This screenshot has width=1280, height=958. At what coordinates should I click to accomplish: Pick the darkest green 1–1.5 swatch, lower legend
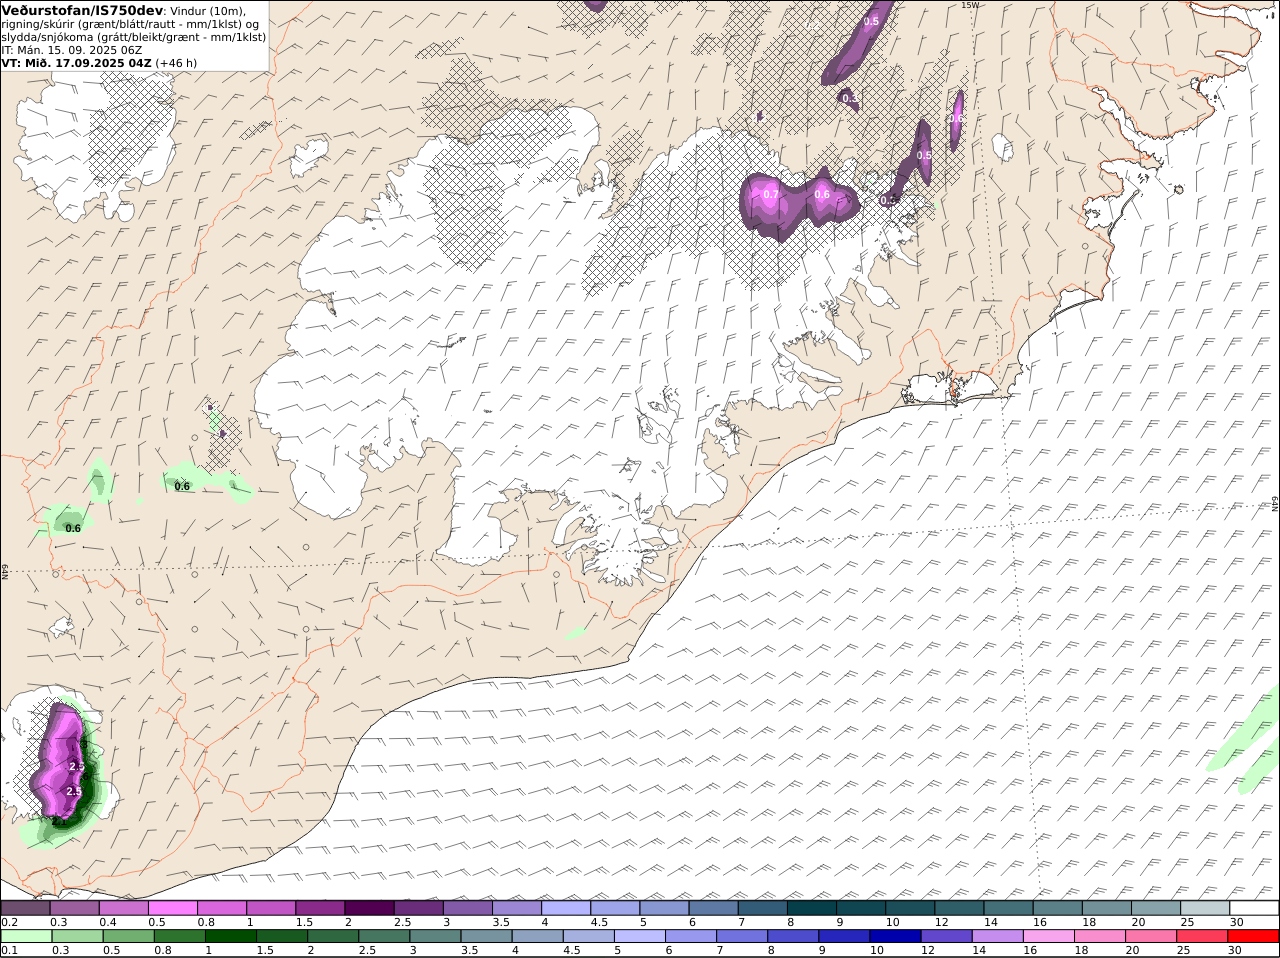tap(230, 937)
